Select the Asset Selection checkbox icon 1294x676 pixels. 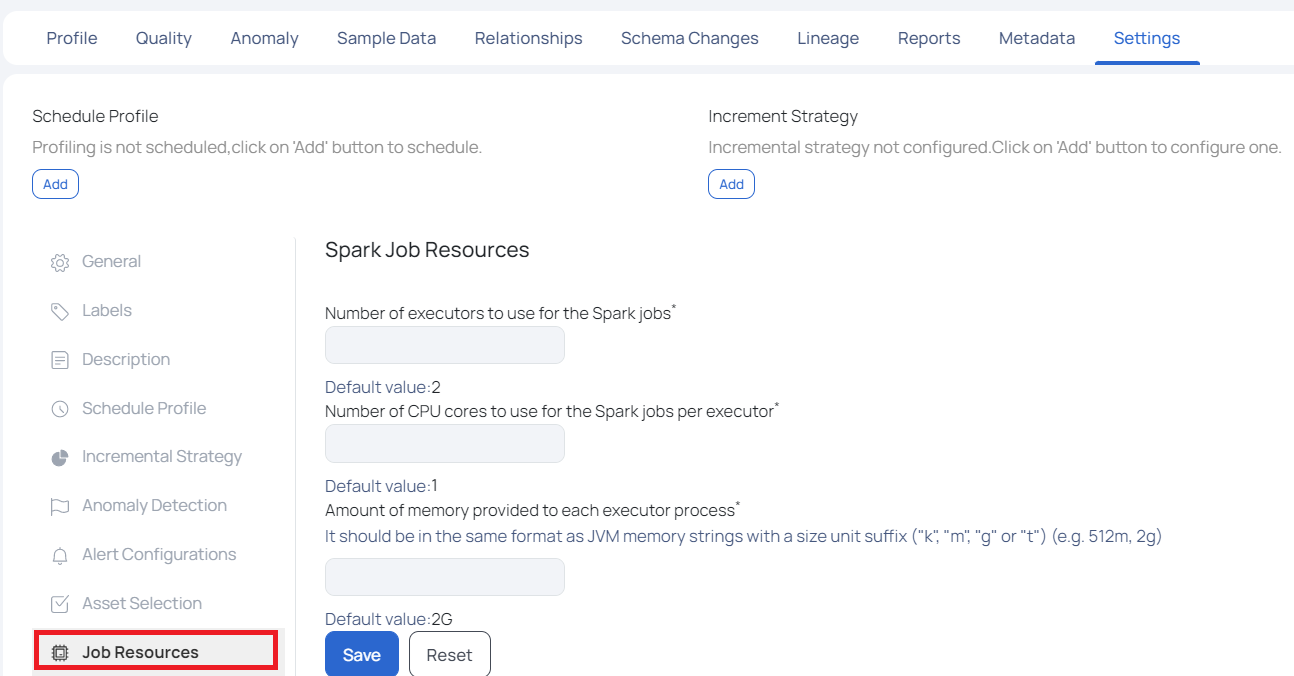click(60, 604)
